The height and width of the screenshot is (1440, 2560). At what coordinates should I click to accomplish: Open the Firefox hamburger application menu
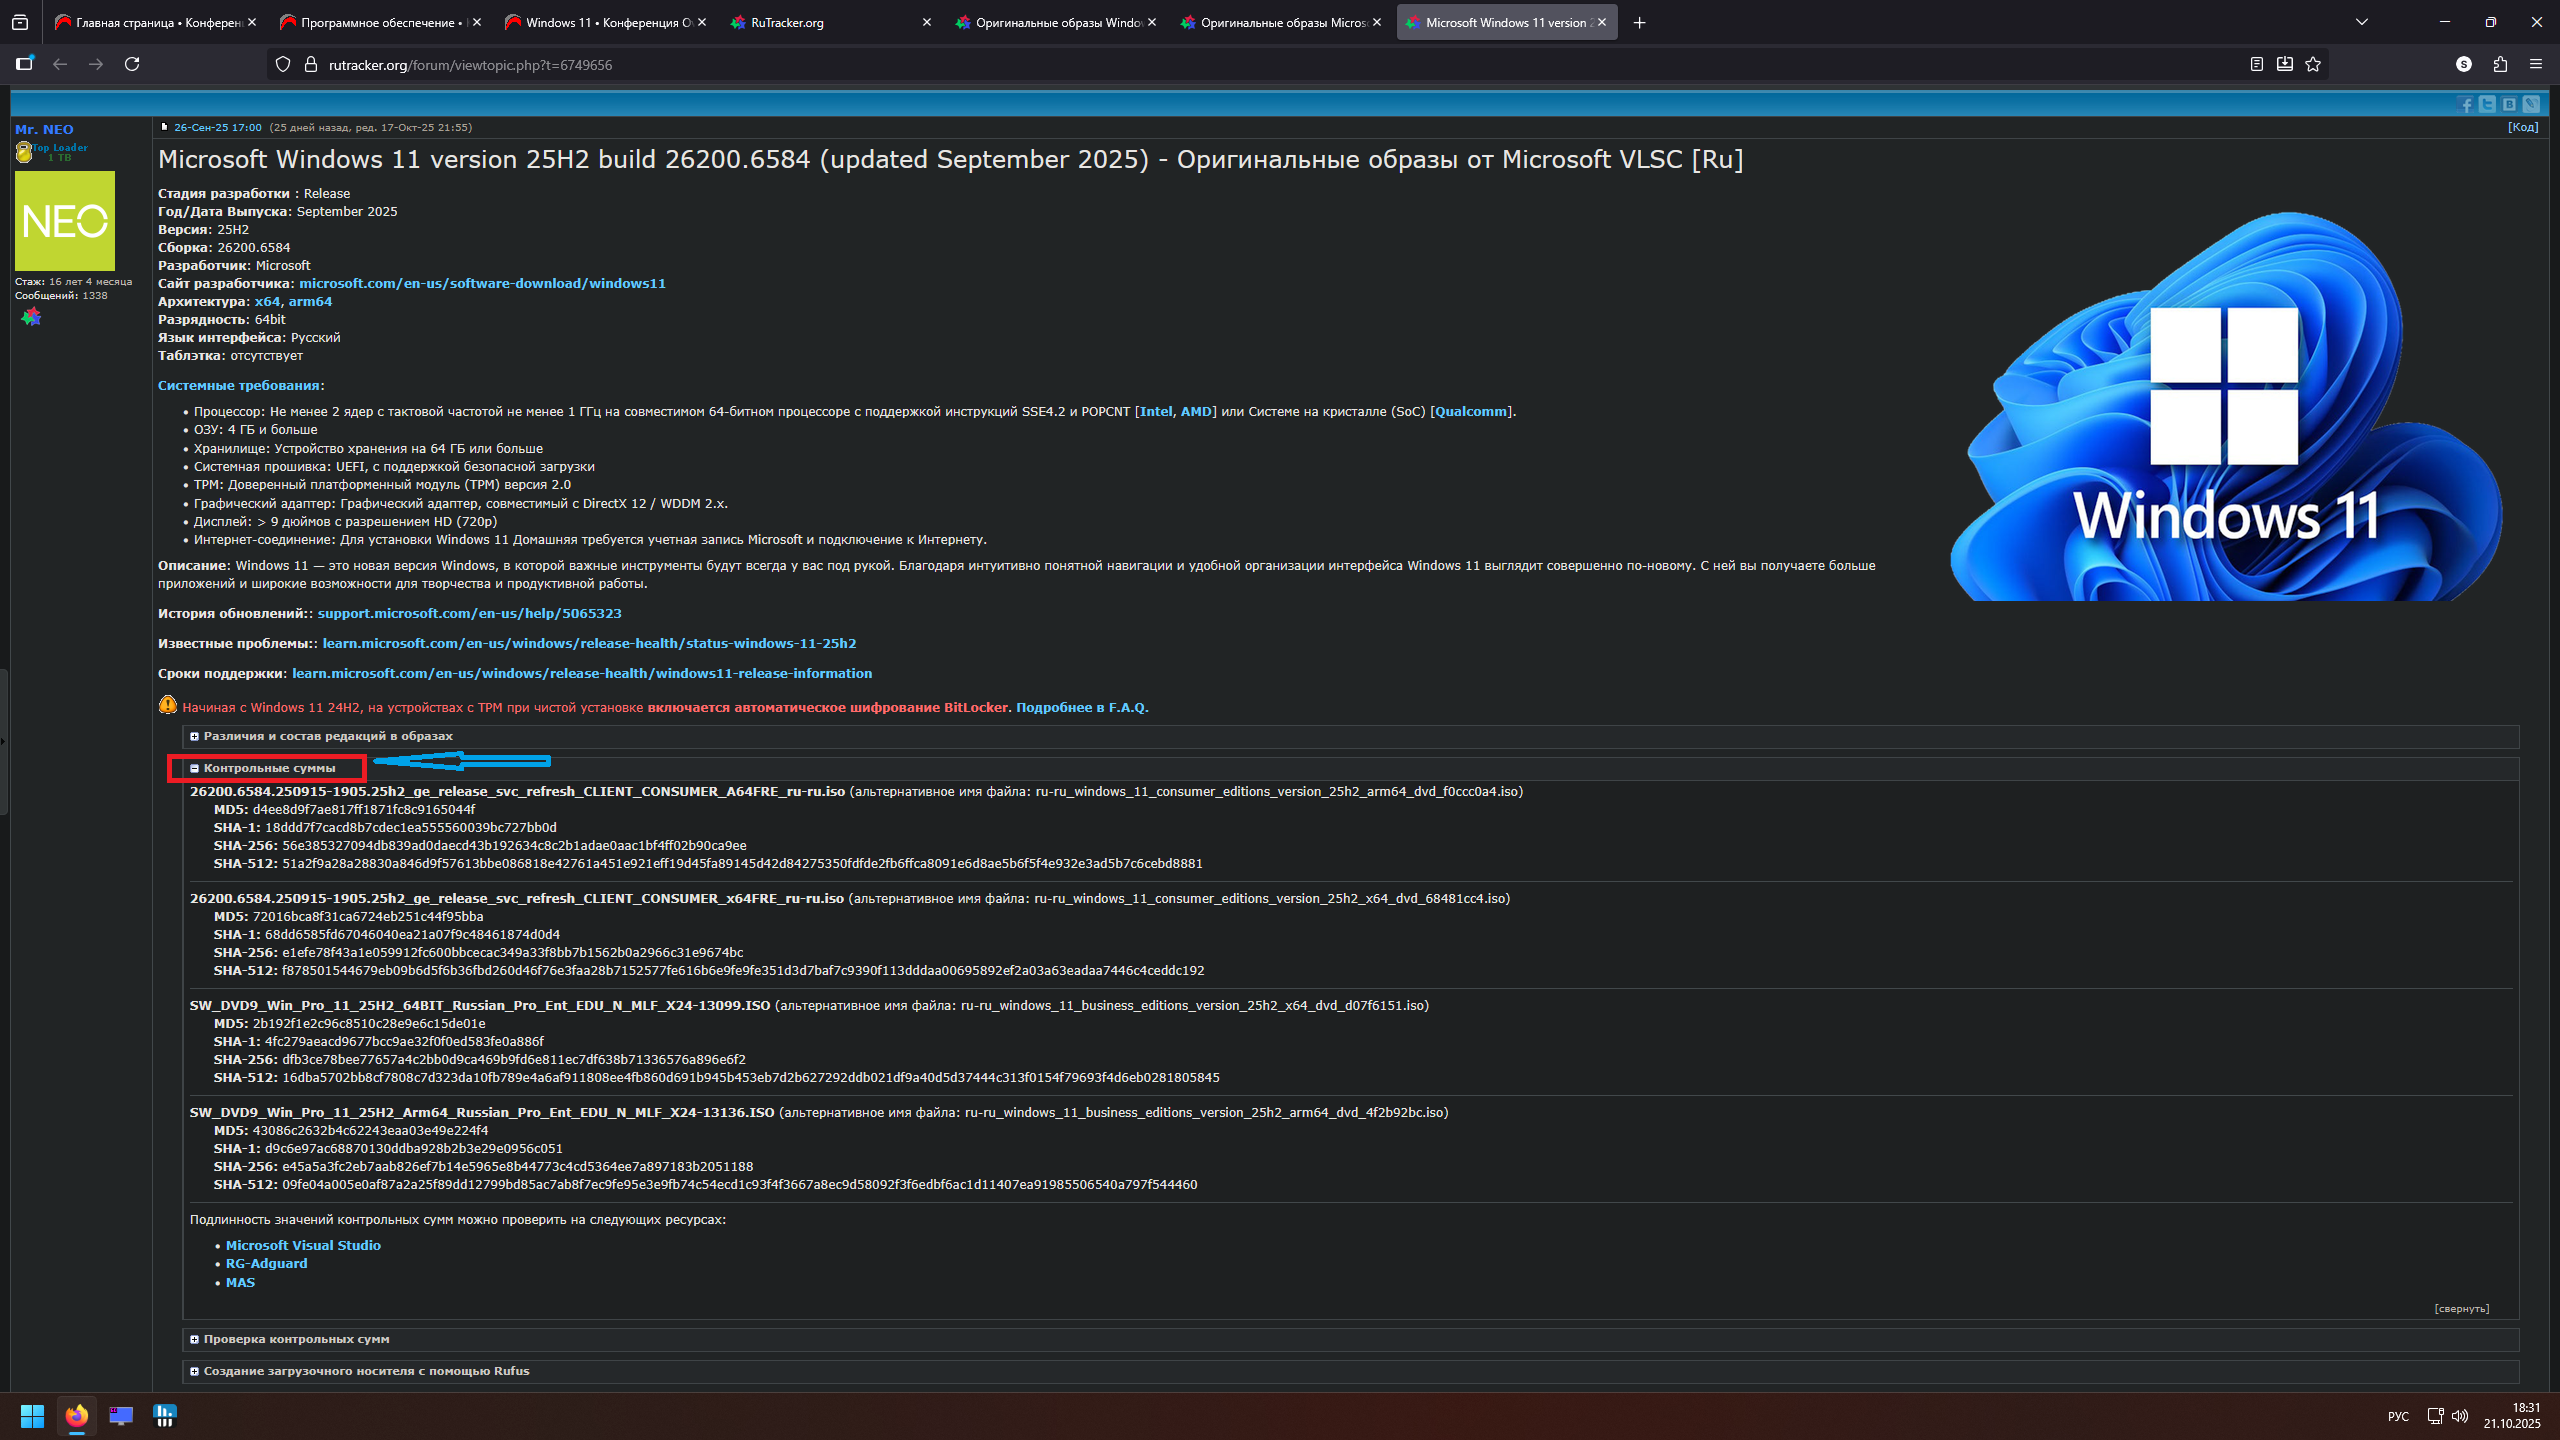coord(2535,64)
